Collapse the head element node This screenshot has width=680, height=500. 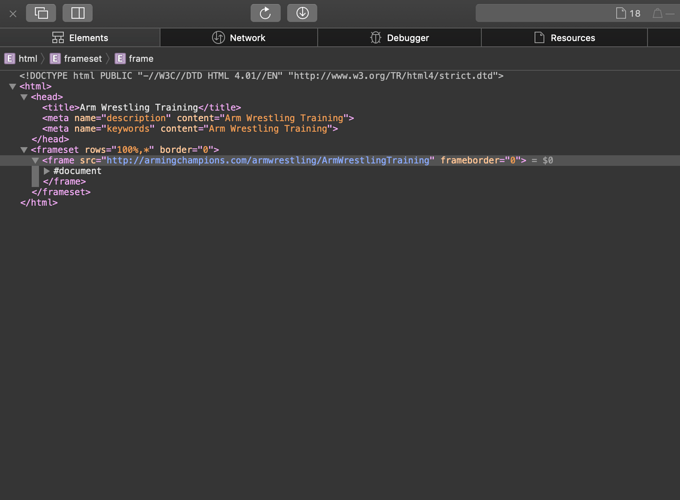(x=24, y=97)
